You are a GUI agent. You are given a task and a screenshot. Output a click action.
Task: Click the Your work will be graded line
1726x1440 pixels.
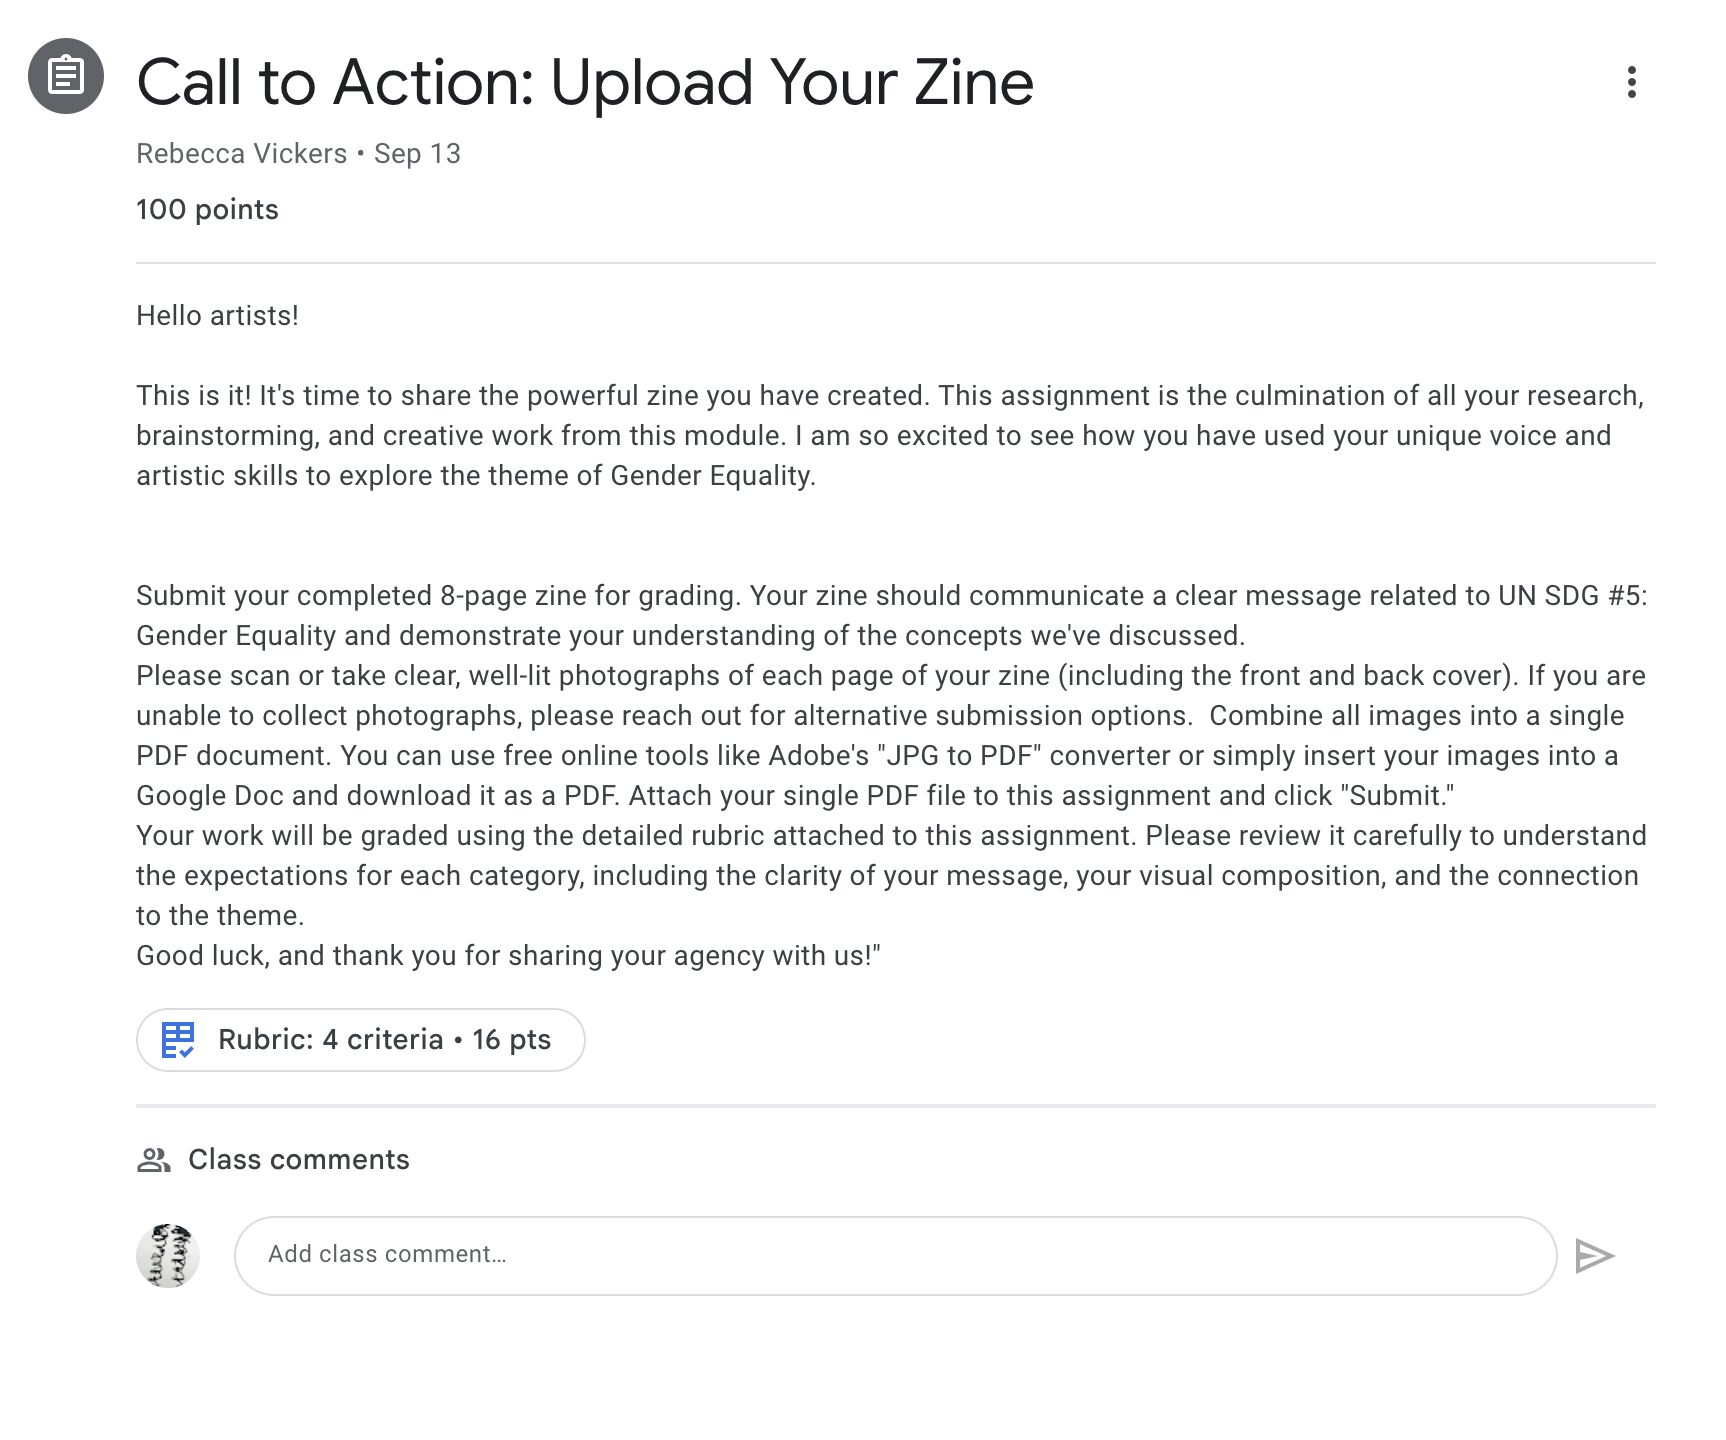point(891,836)
